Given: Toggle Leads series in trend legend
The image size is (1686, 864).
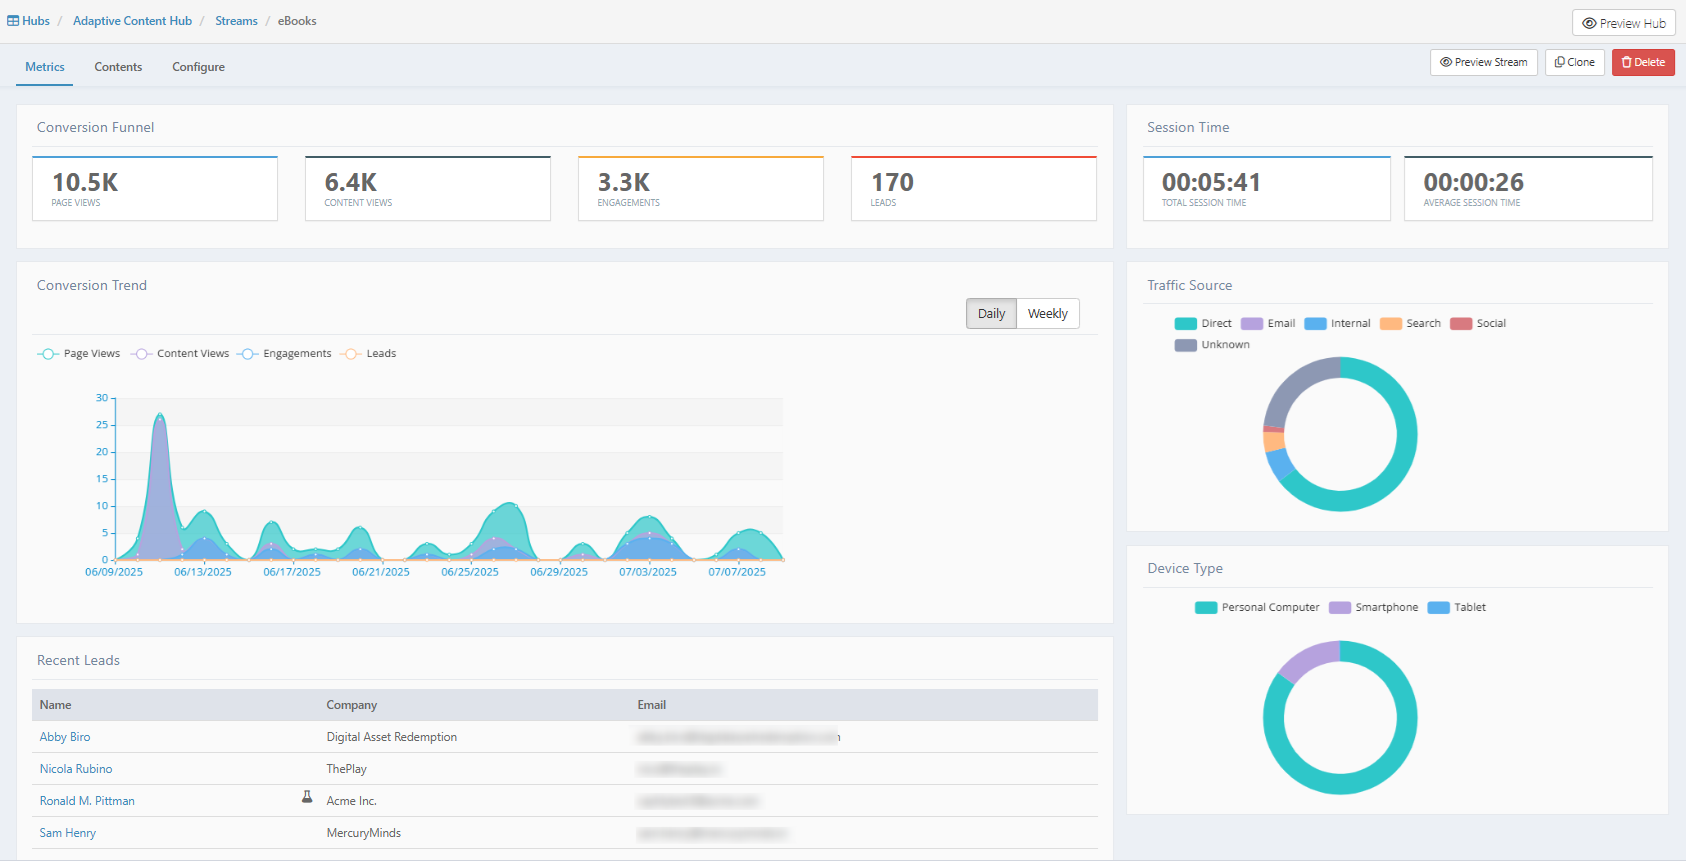Looking at the screenshot, I should coord(368,354).
